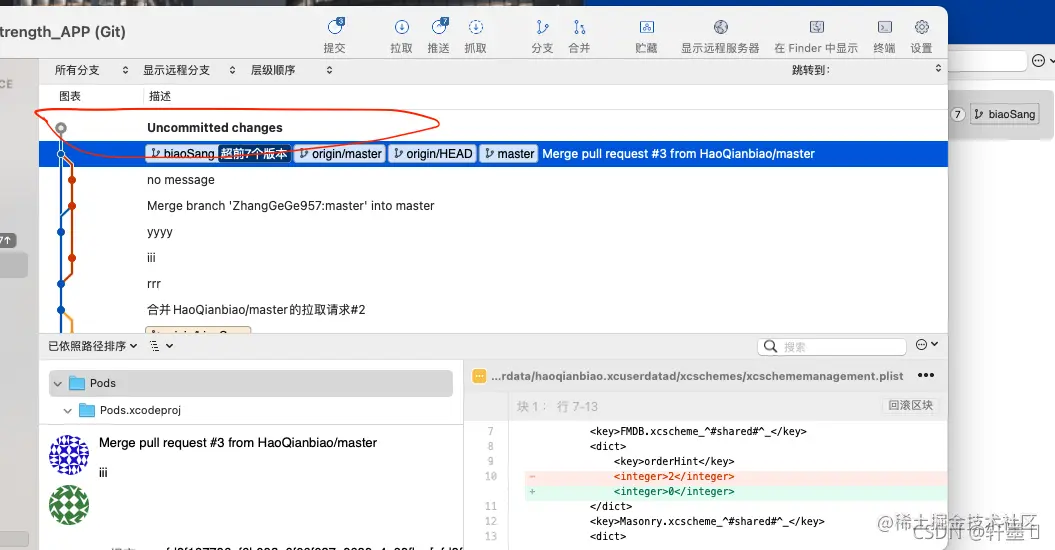Image resolution: width=1055 pixels, height=550 pixels.
Task: Click the Merge (合并) toolbar icon
Action: coord(579,28)
